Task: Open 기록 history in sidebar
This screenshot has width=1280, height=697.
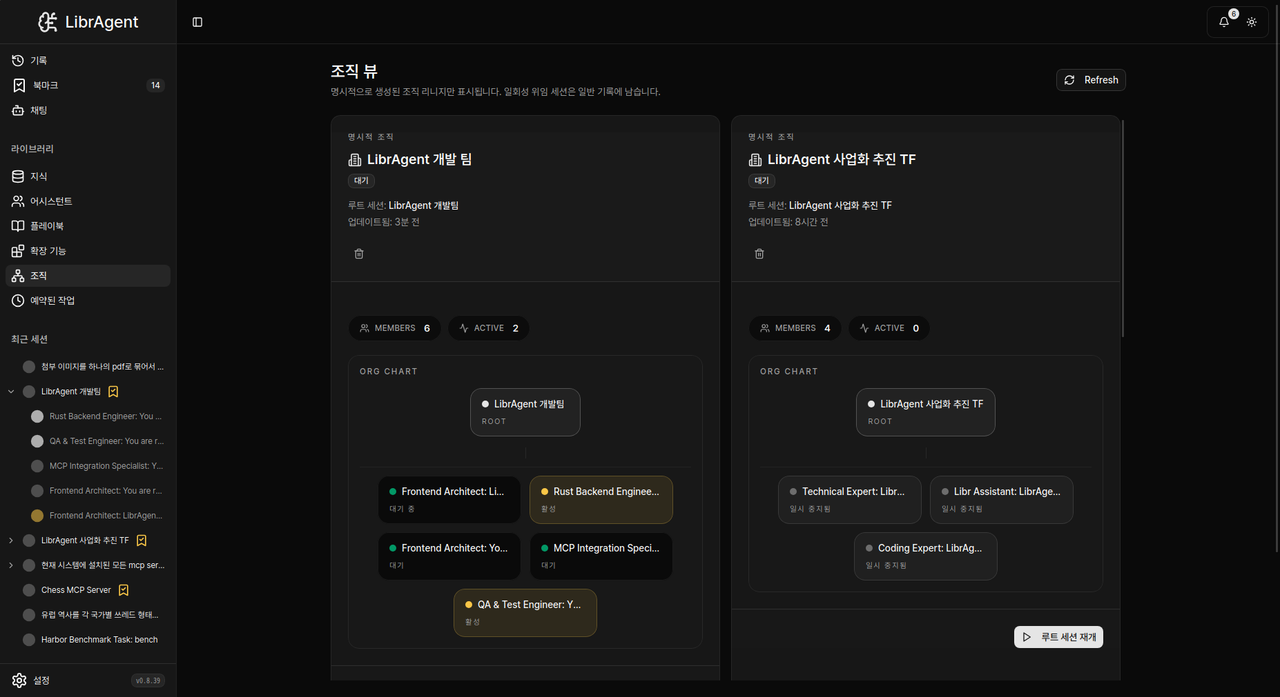Action: click(x=88, y=61)
